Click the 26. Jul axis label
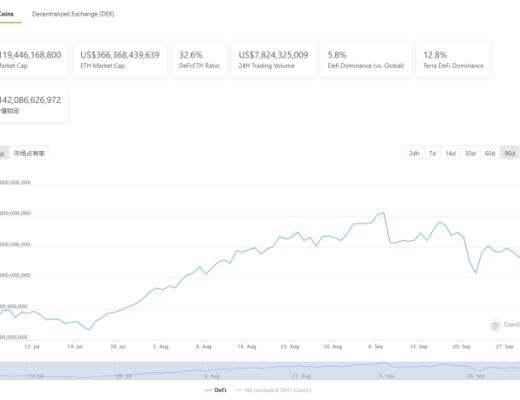The height and width of the screenshot is (400, 520). tap(118, 347)
